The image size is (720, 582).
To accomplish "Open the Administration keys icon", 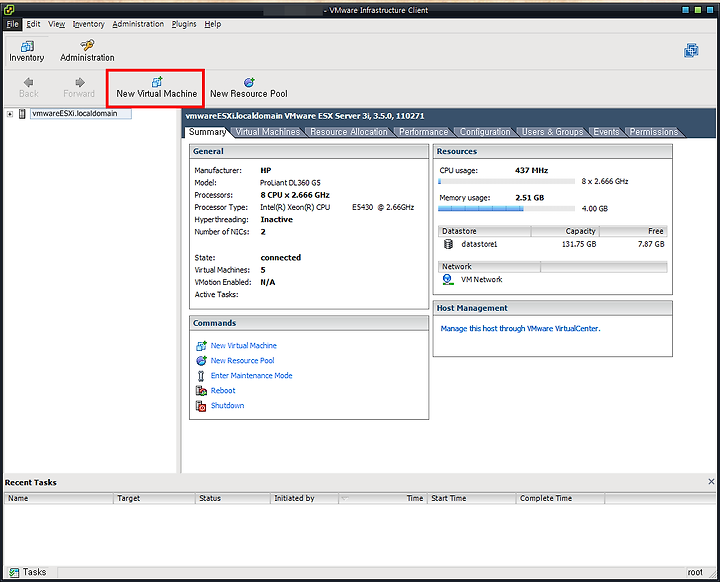I will tap(87, 45).
